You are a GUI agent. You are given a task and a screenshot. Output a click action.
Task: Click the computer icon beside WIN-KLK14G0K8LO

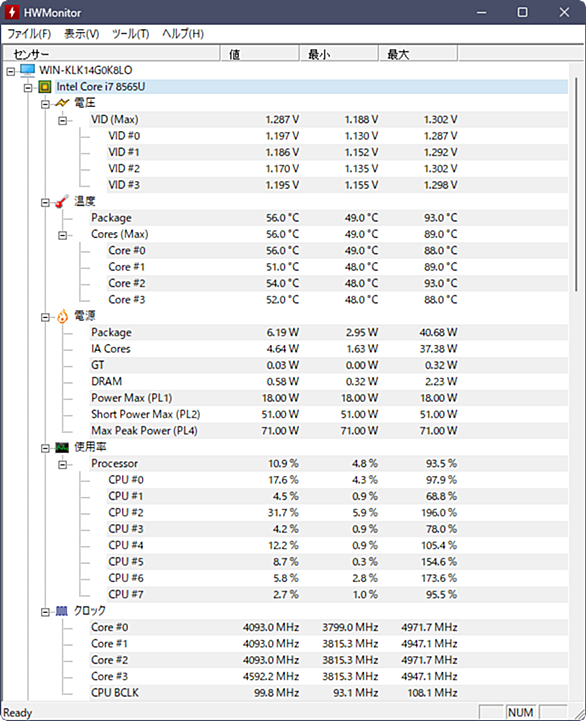click(28, 70)
